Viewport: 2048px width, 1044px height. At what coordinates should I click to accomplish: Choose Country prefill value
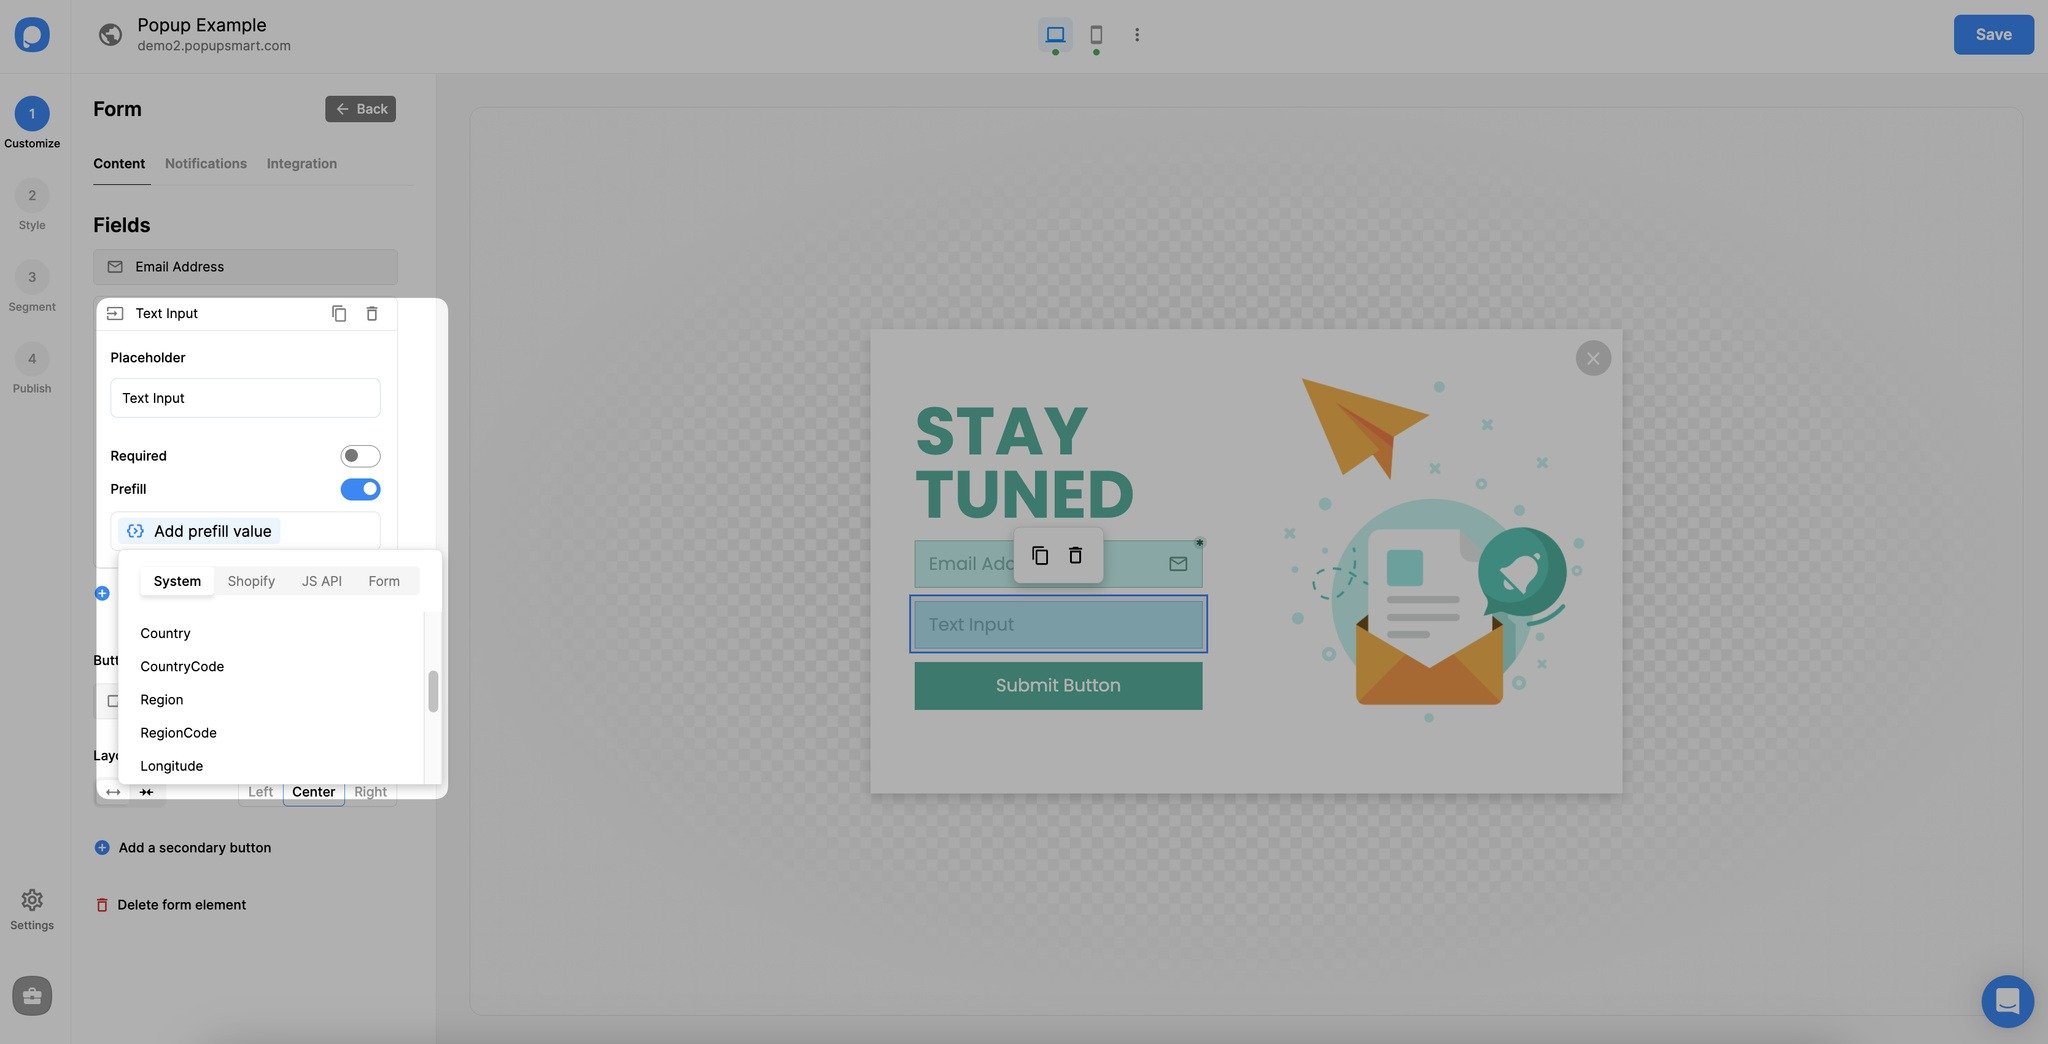(165, 634)
